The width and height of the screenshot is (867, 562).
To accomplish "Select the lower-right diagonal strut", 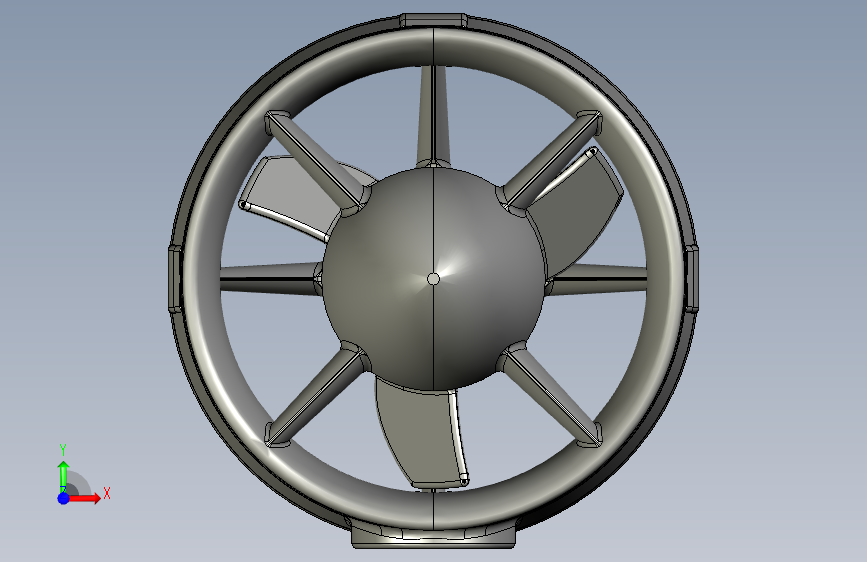I will (550, 394).
